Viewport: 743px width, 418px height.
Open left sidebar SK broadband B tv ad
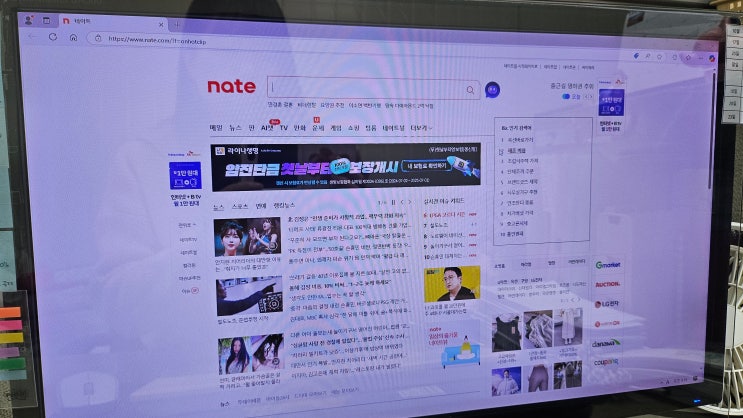click(185, 179)
